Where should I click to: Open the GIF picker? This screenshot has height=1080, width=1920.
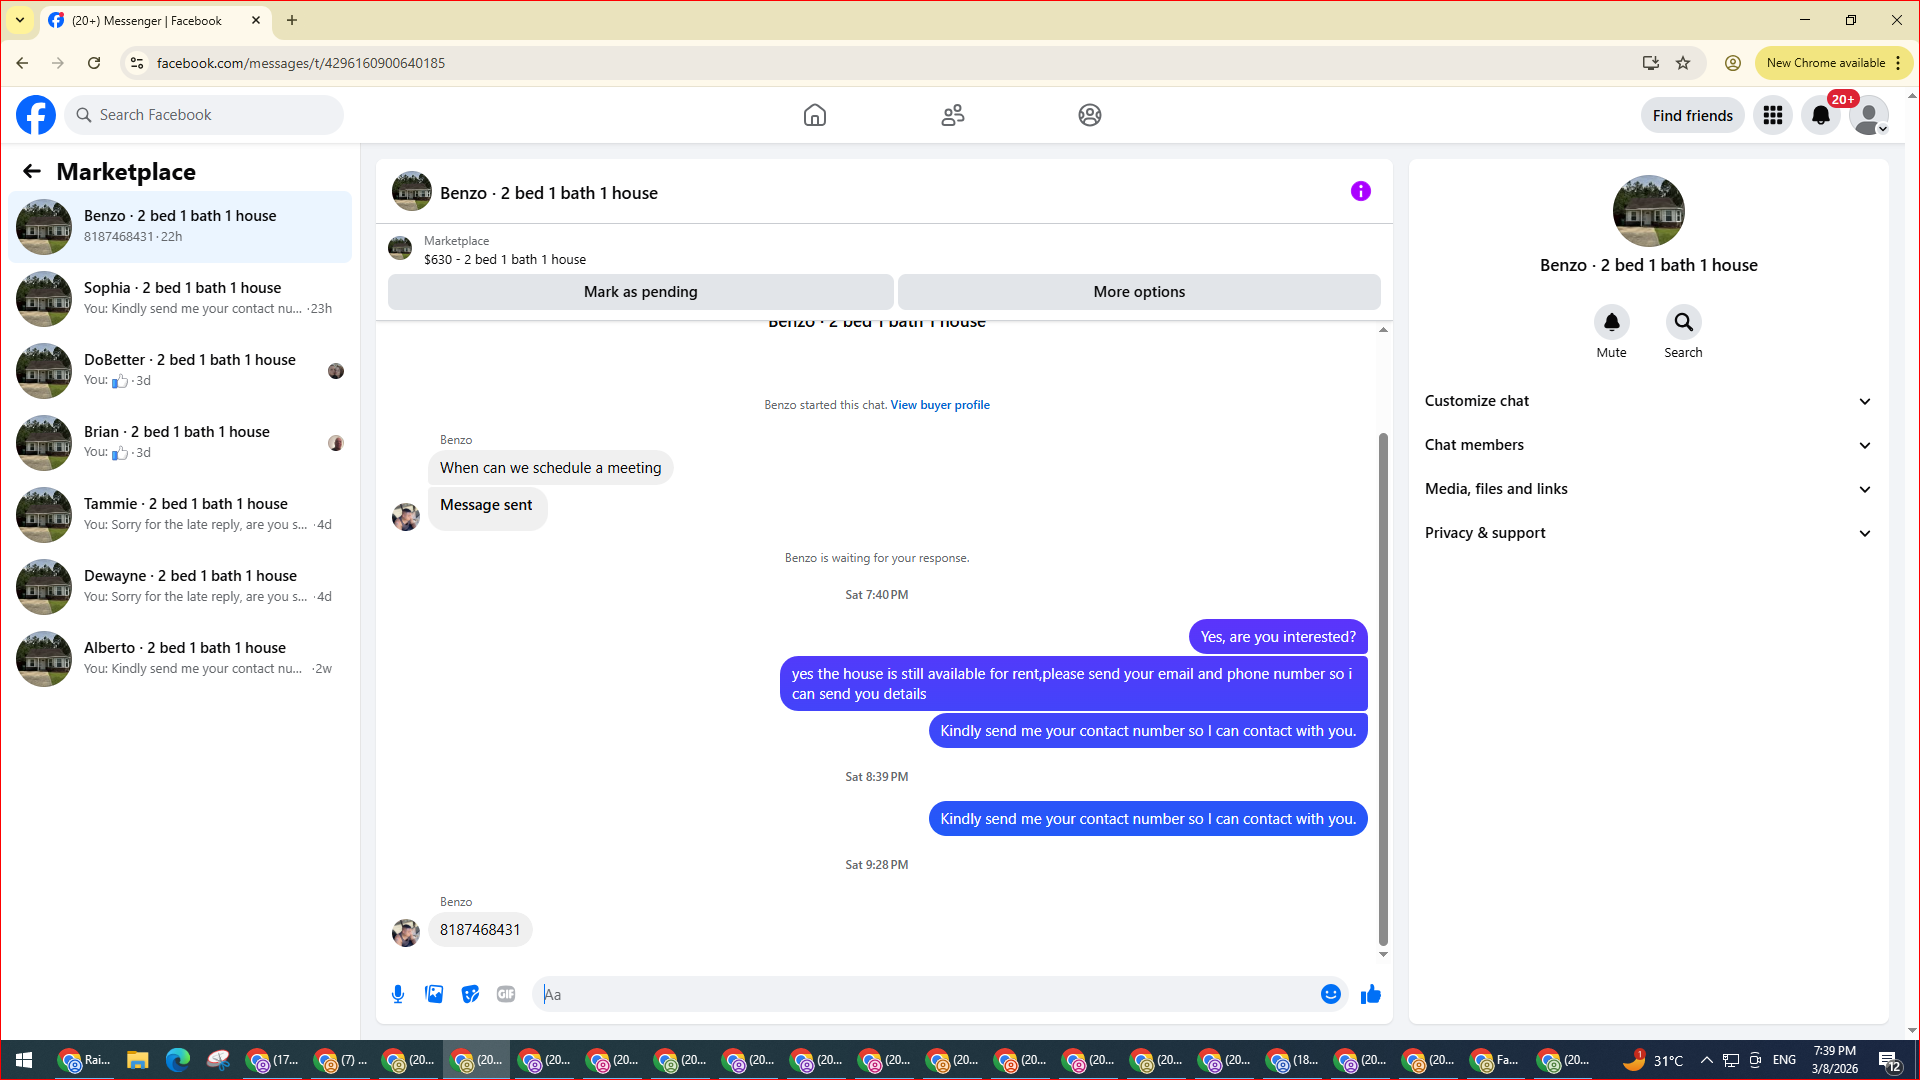coord(506,994)
